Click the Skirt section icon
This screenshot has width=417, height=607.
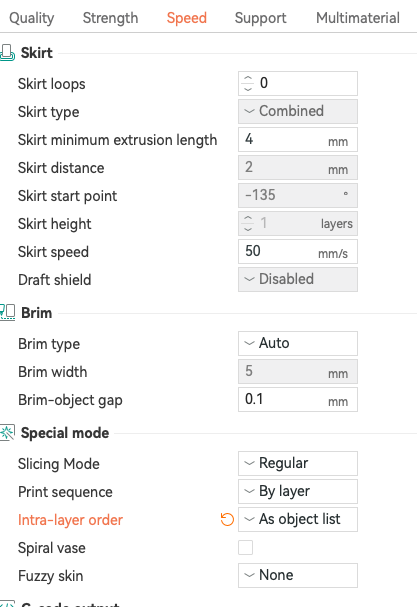pyautogui.click(x=7, y=52)
